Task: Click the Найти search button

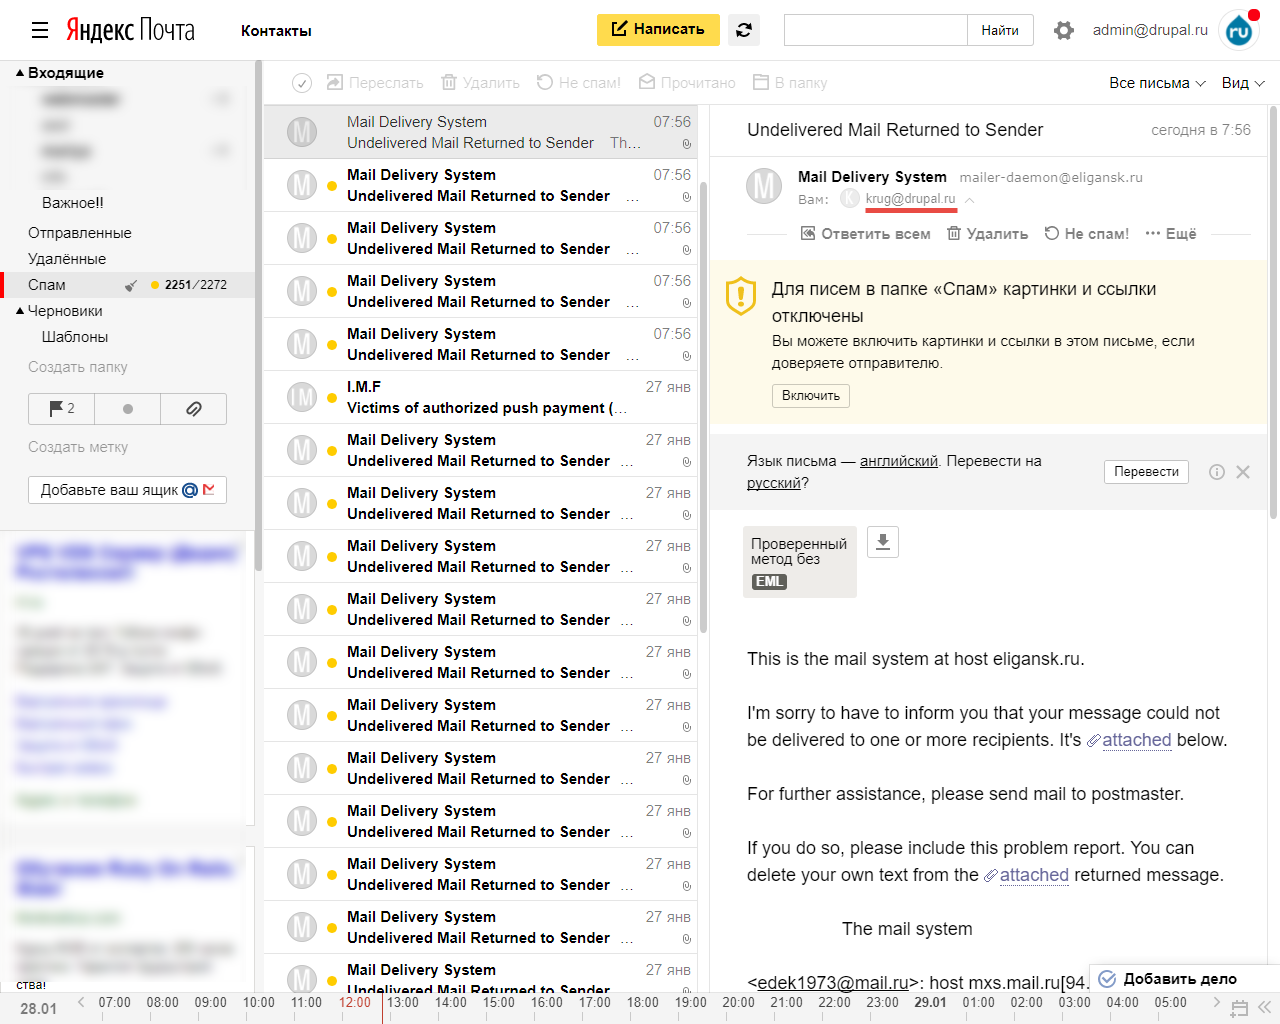Action: [x=1000, y=30]
